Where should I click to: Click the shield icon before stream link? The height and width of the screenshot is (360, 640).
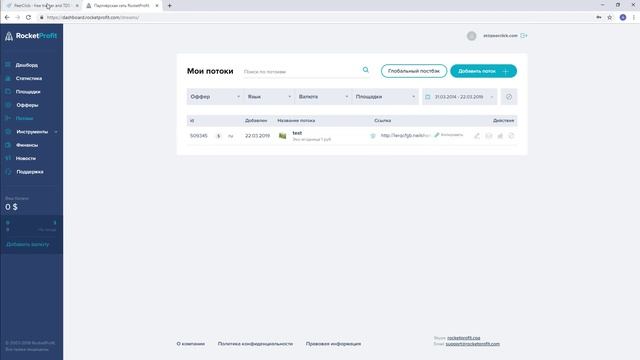click(373, 136)
